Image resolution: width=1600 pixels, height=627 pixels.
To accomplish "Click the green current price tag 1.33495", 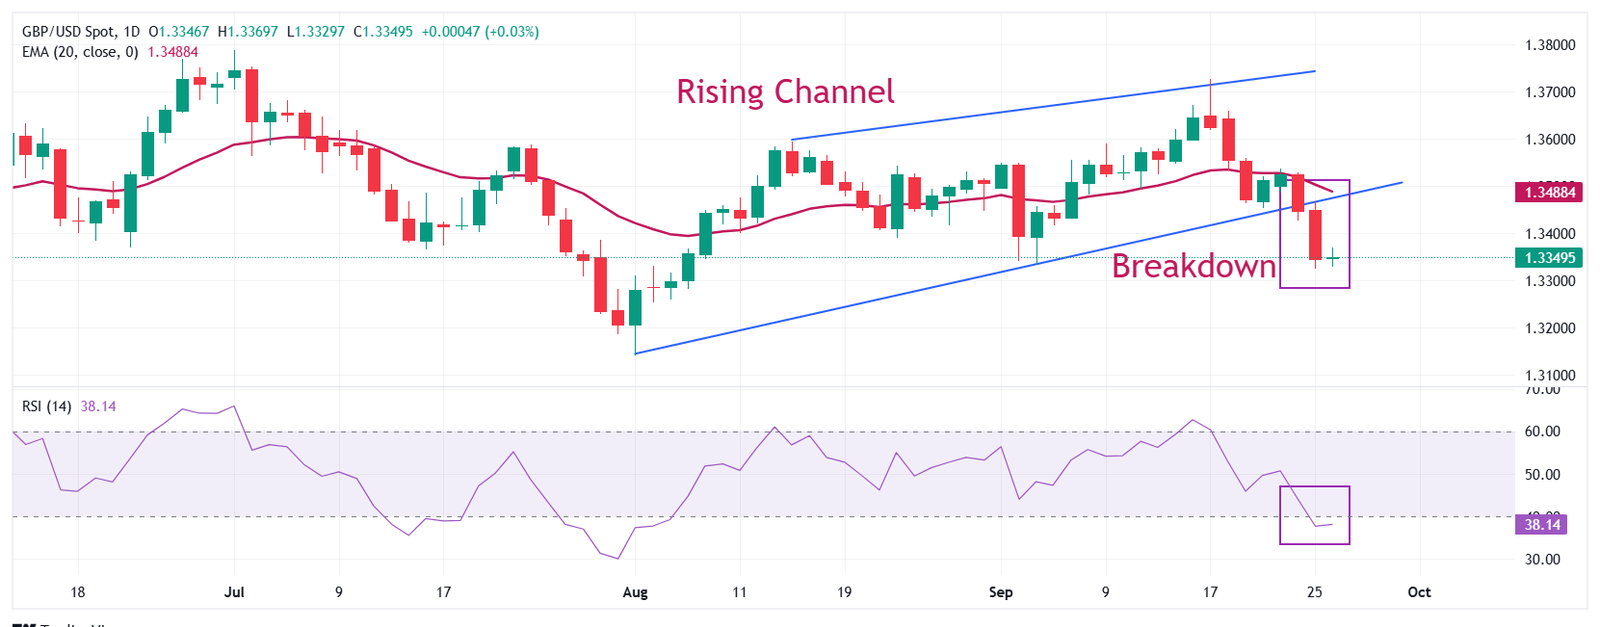I will tap(1548, 258).
